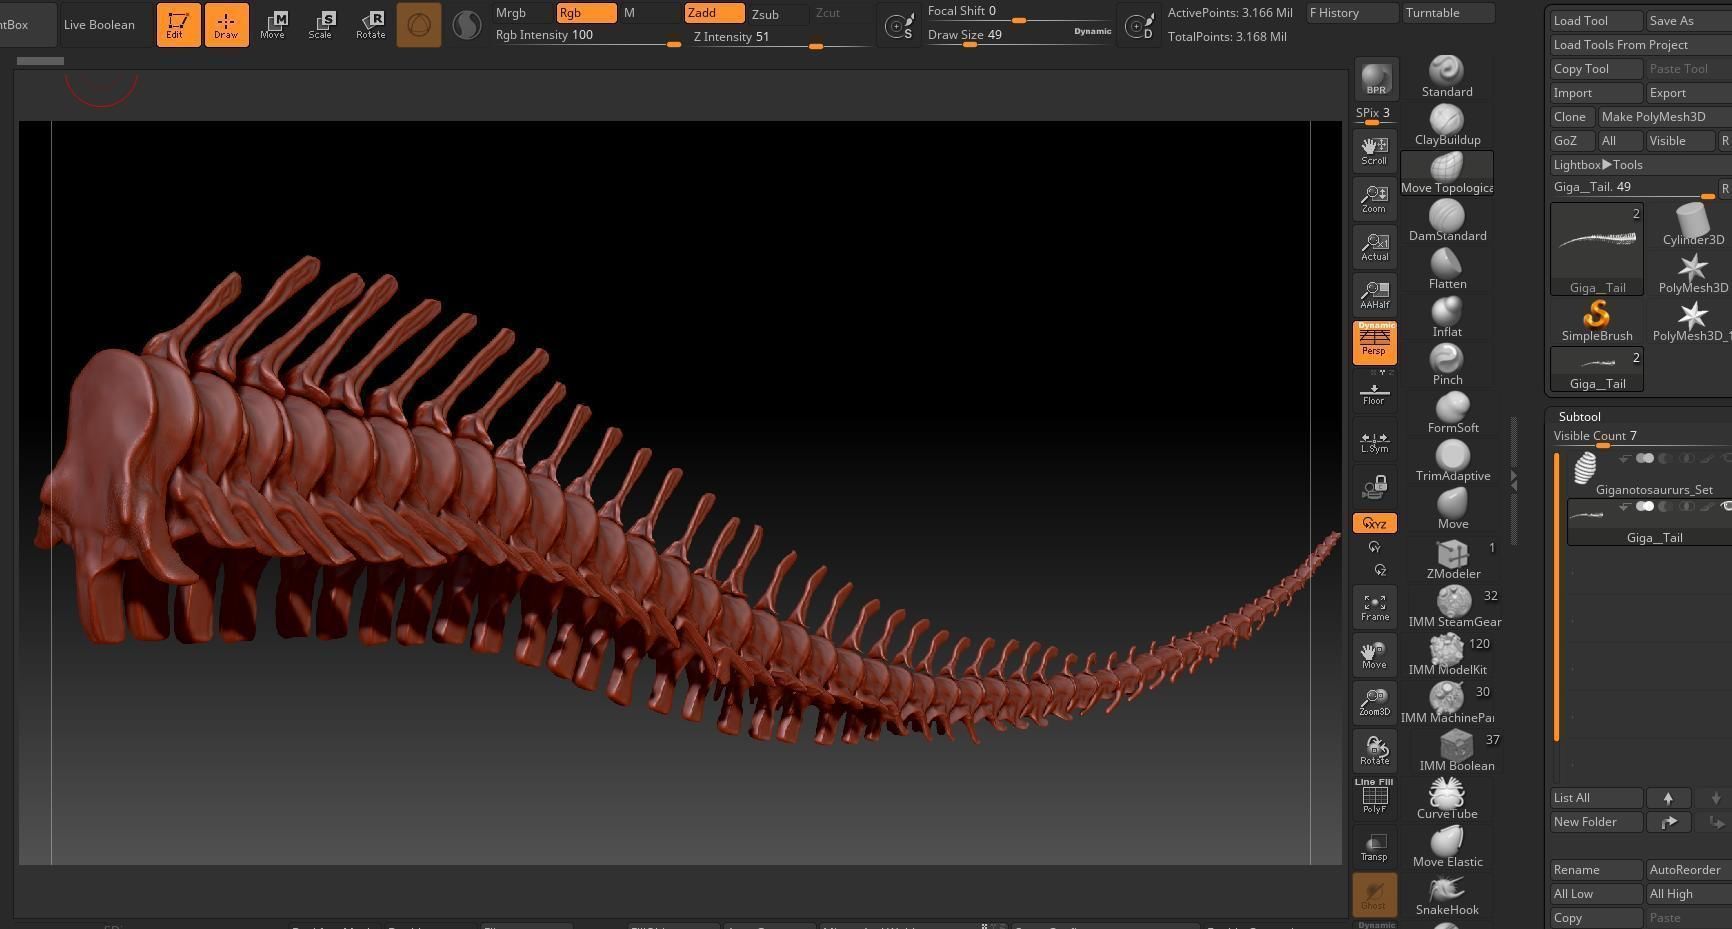Select the FormSoft brush
The height and width of the screenshot is (929, 1732).
pos(1453,413)
